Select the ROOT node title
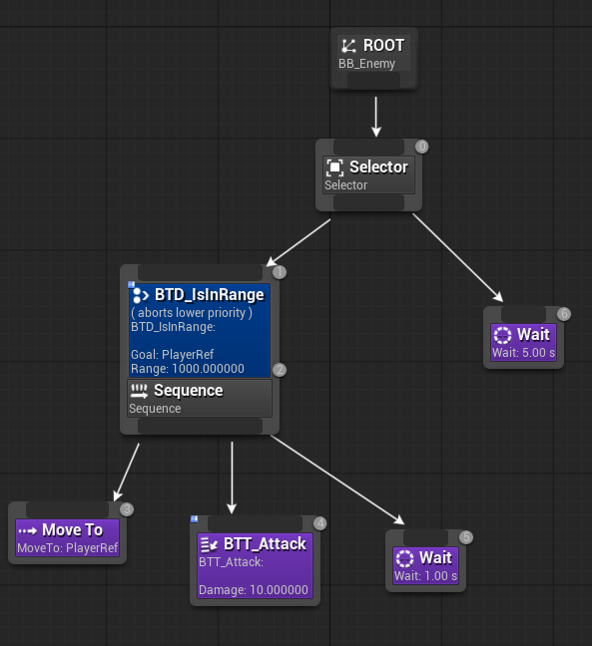 click(384, 45)
